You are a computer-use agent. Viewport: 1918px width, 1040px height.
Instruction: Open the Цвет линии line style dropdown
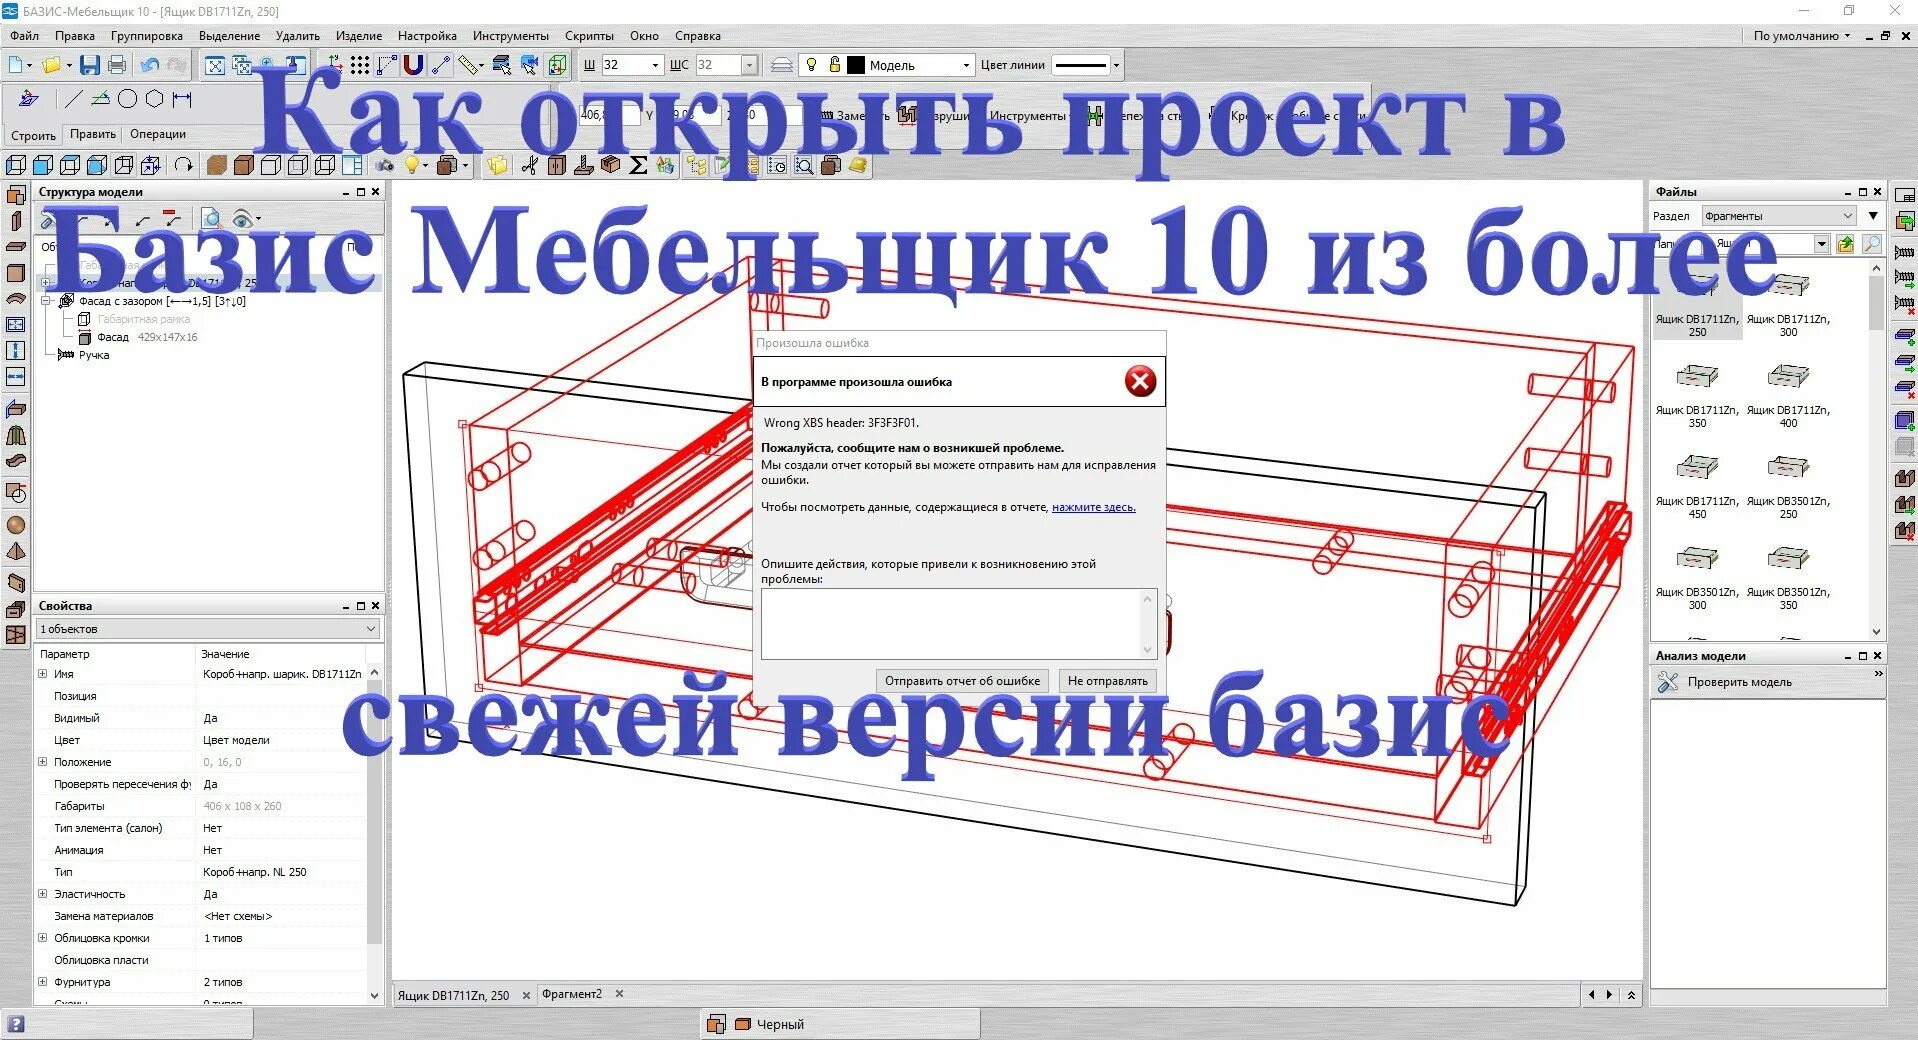tap(1116, 65)
